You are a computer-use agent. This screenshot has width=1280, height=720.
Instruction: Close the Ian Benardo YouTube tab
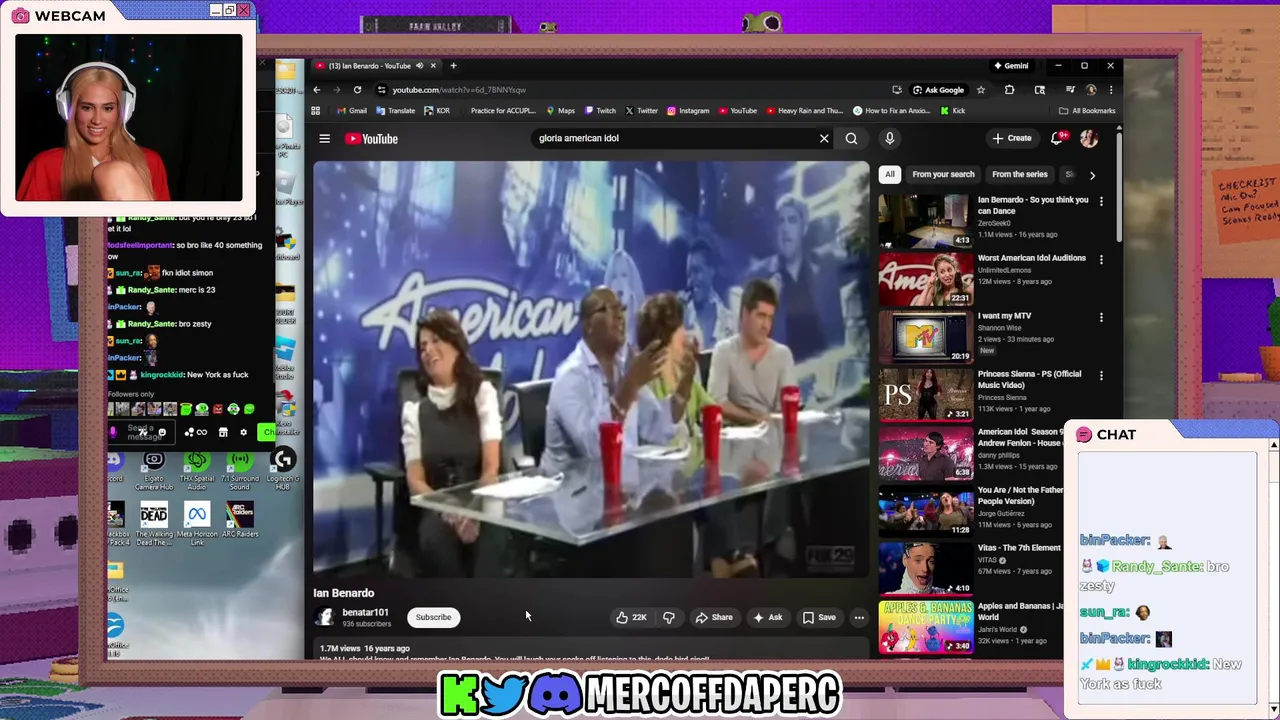(433, 66)
